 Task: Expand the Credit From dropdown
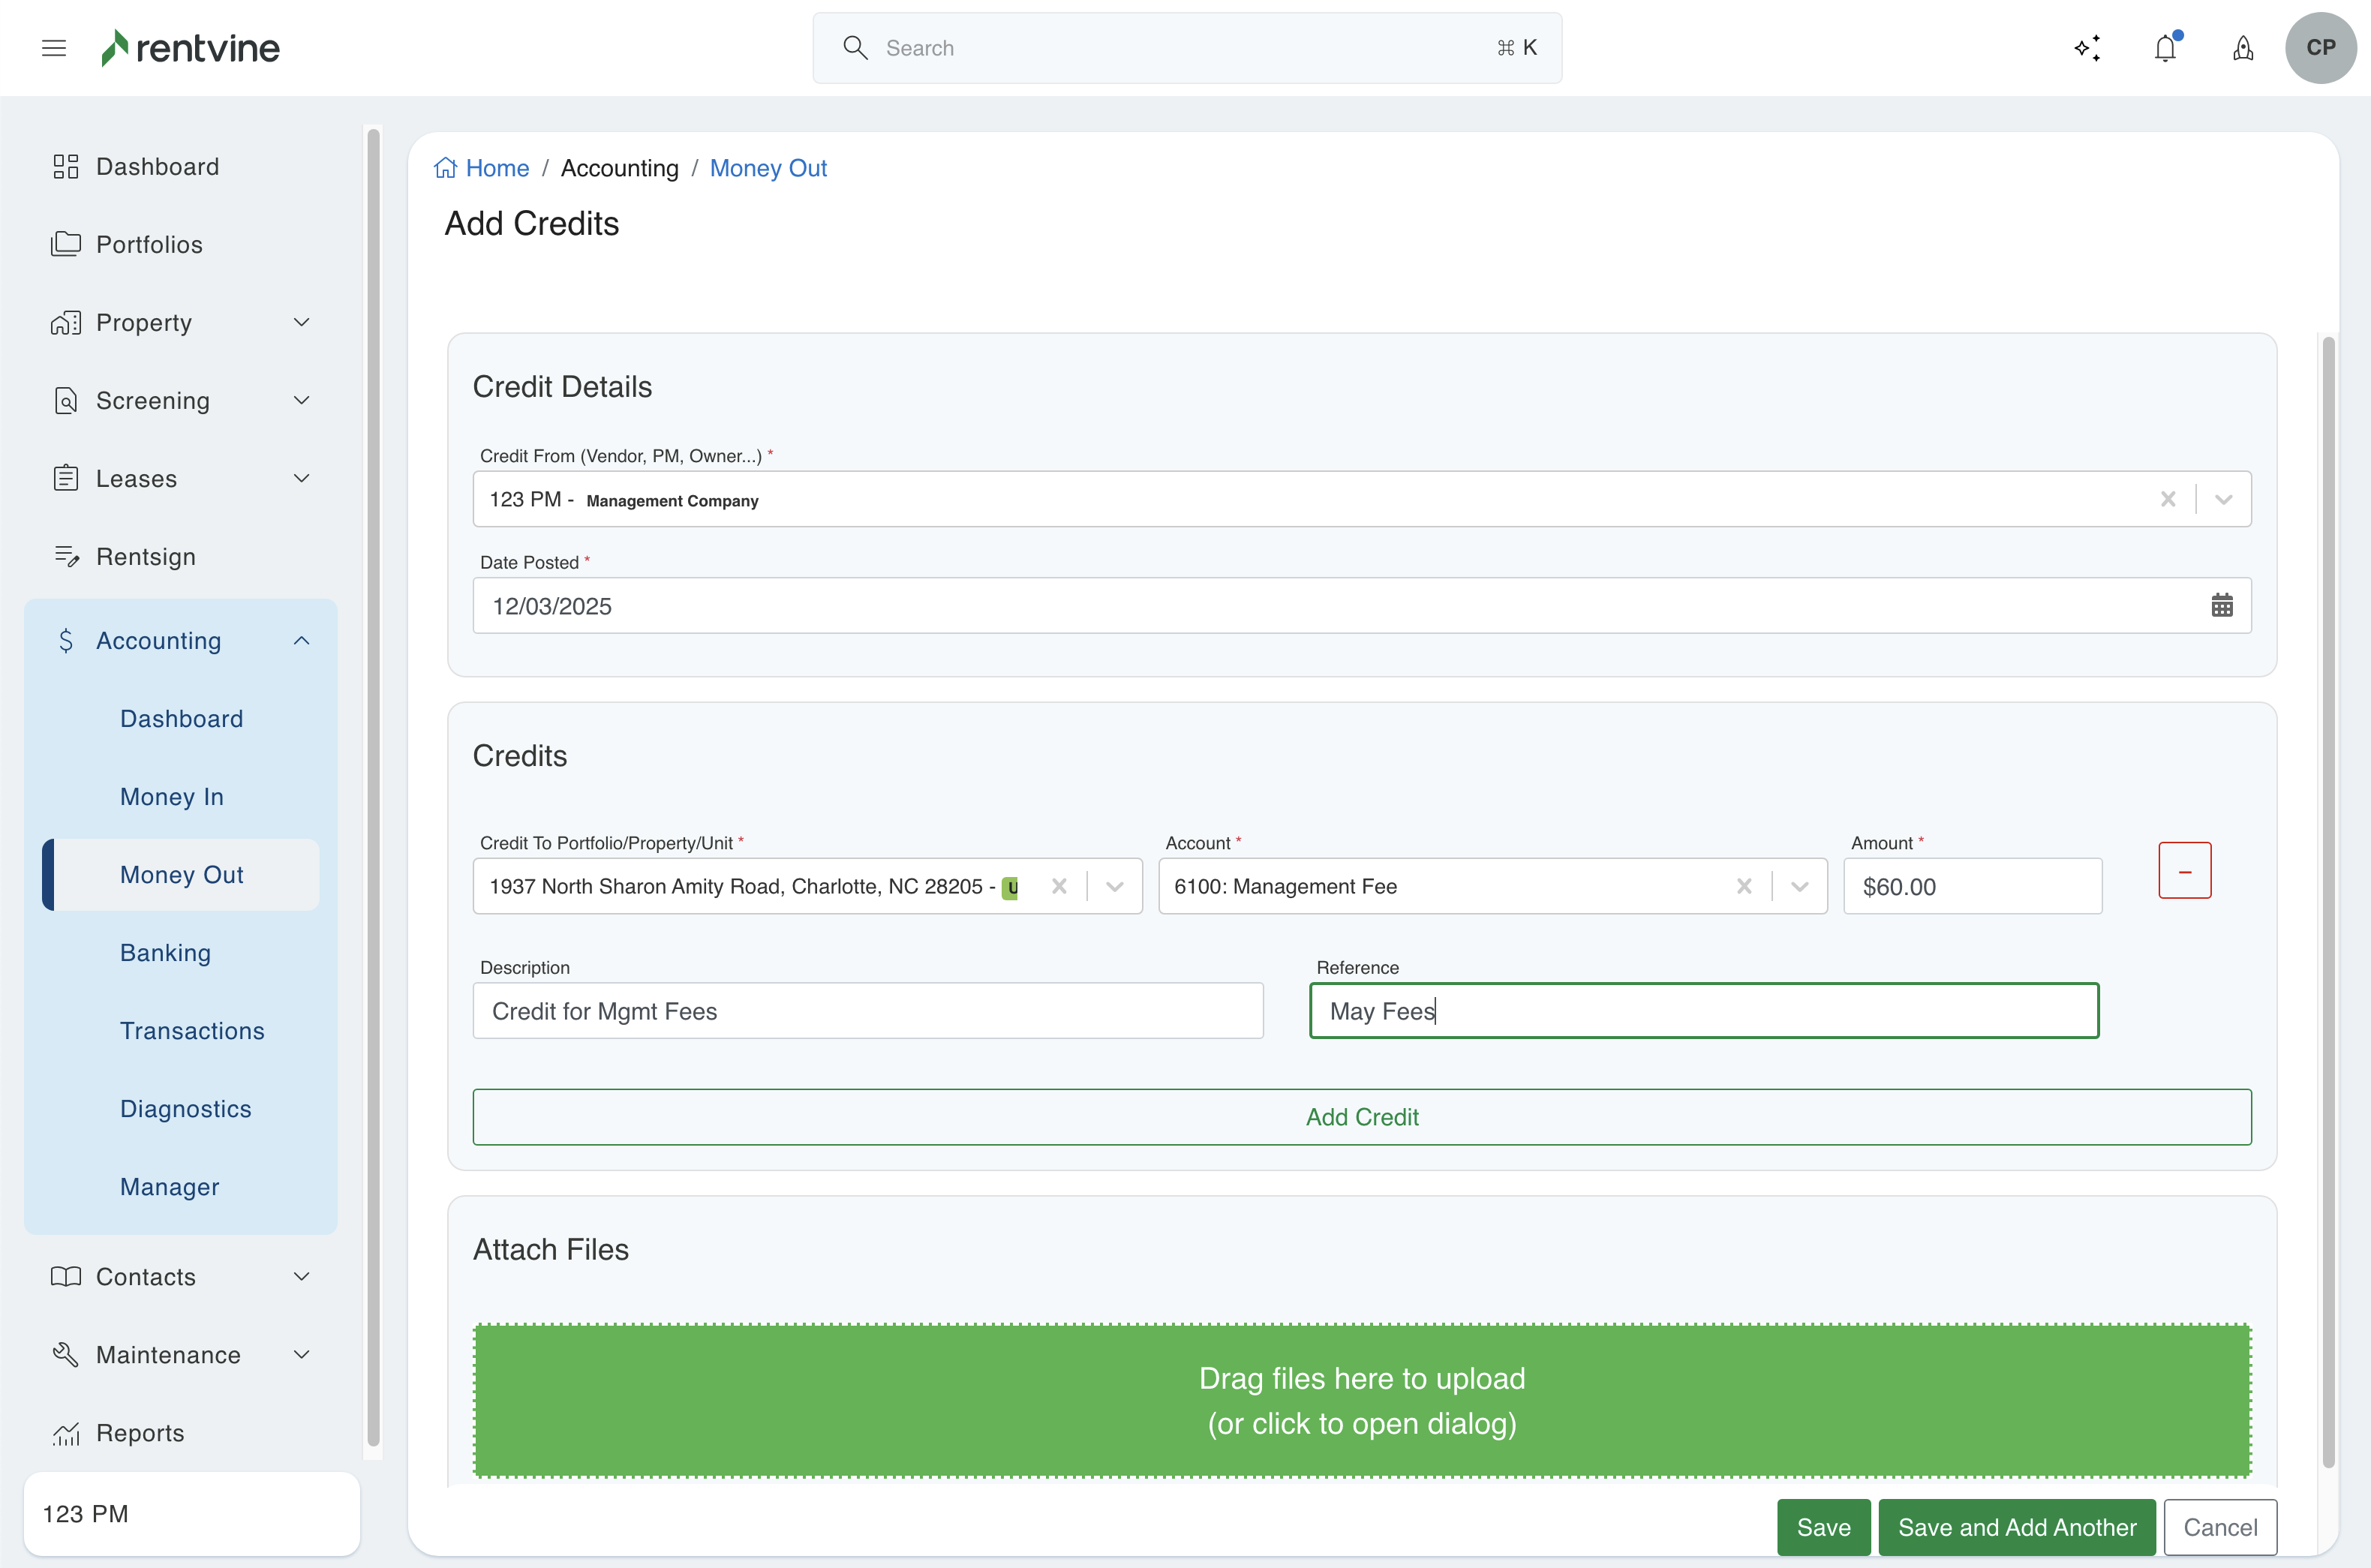tap(2224, 499)
